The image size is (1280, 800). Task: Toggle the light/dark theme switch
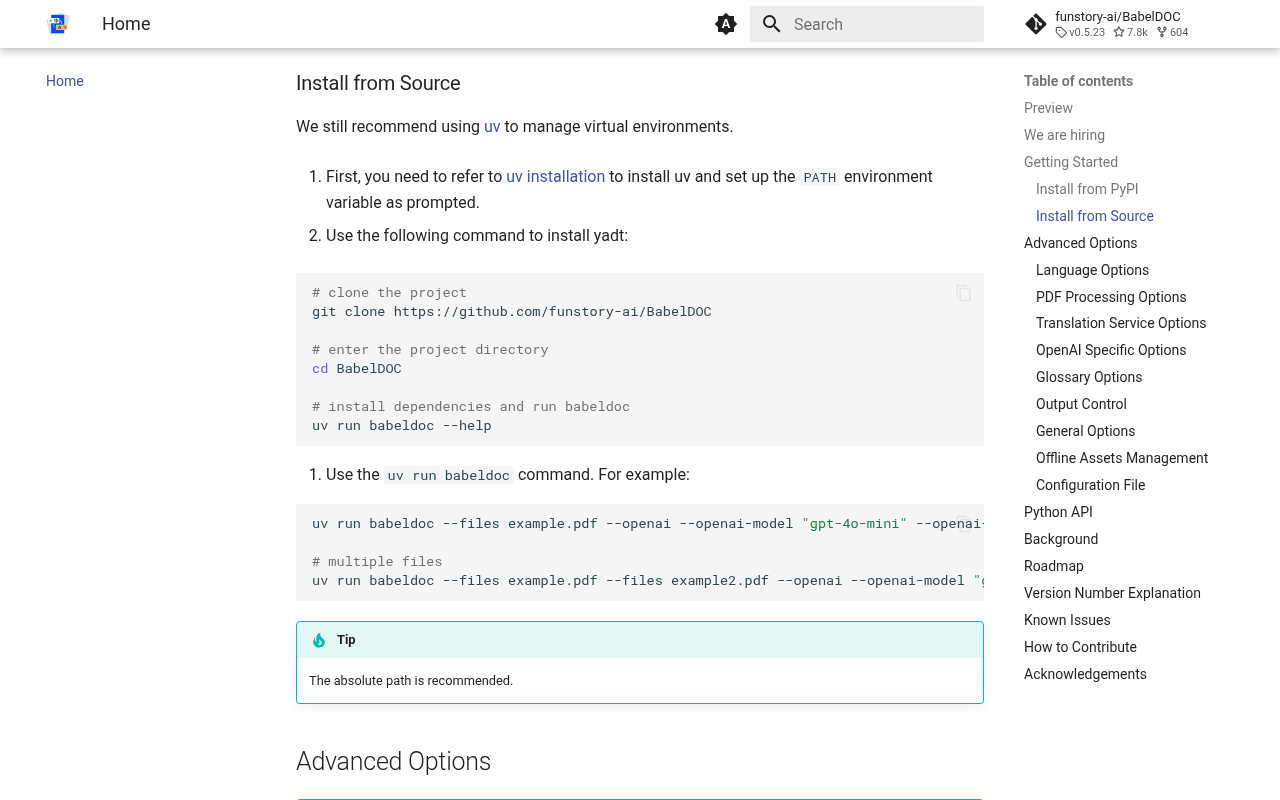(x=726, y=24)
